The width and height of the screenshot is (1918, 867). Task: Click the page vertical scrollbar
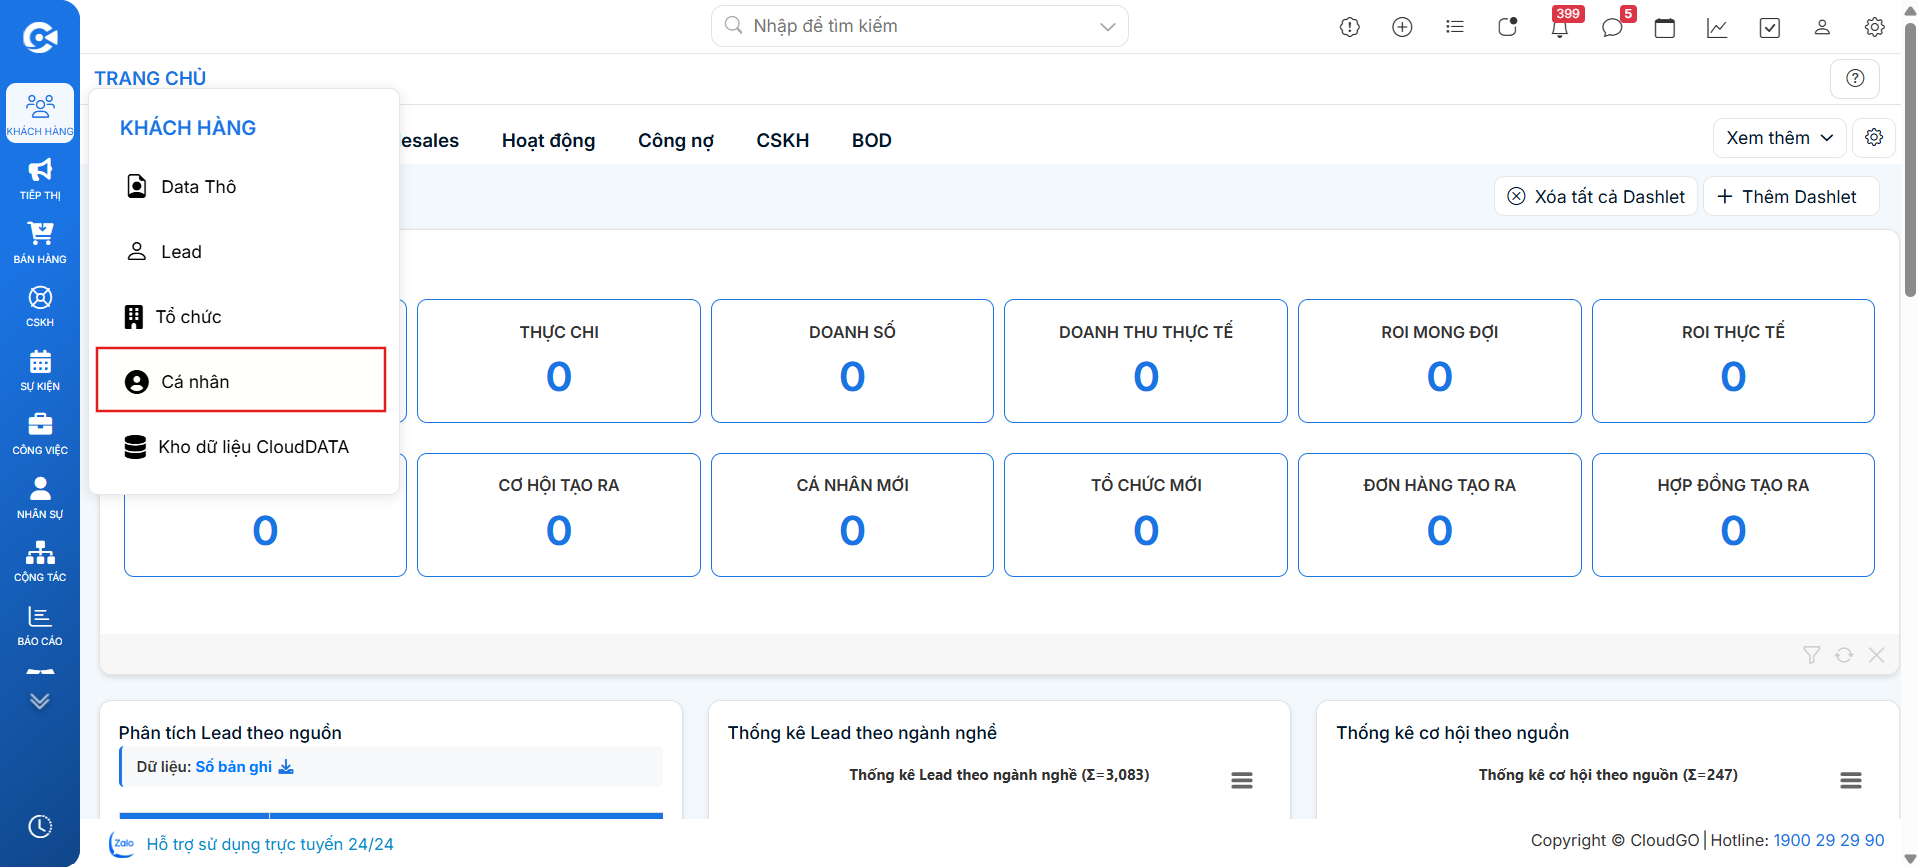coord(1910,160)
